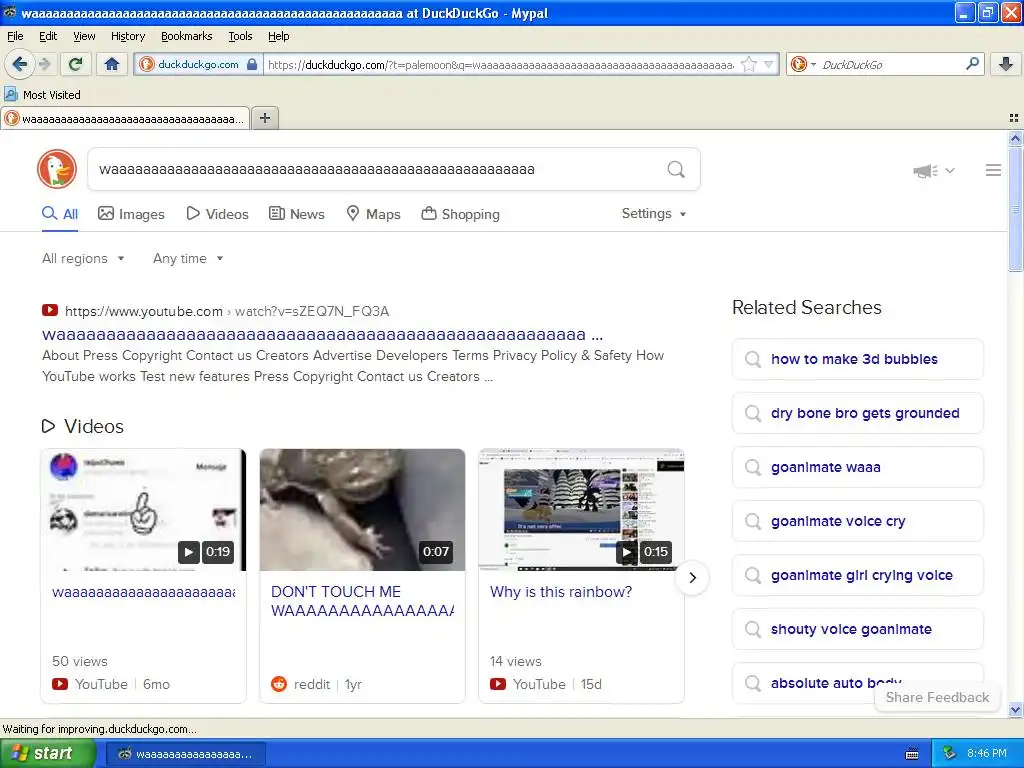Click the 0:07 reddit video thumbnail
Screen dimensions: 1024x768
pos(362,509)
